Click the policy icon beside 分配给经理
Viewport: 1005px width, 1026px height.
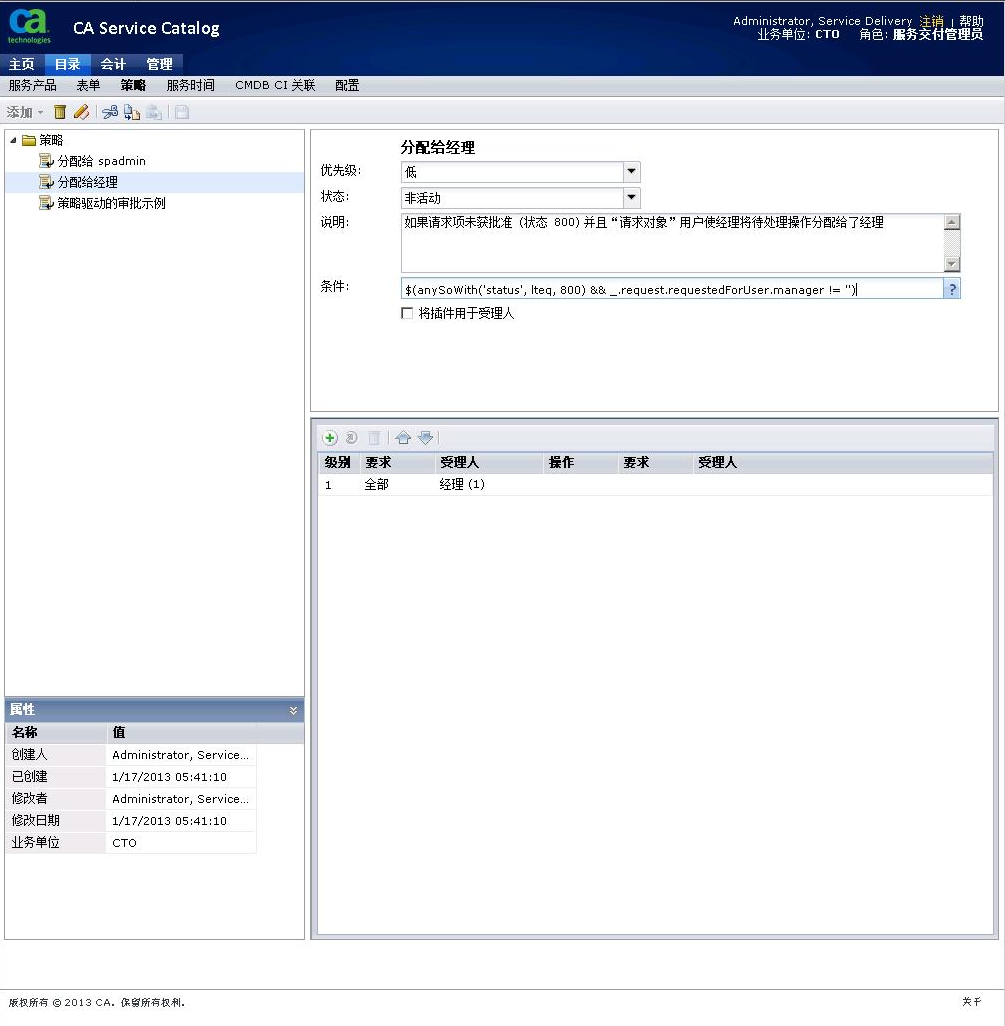tap(46, 182)
